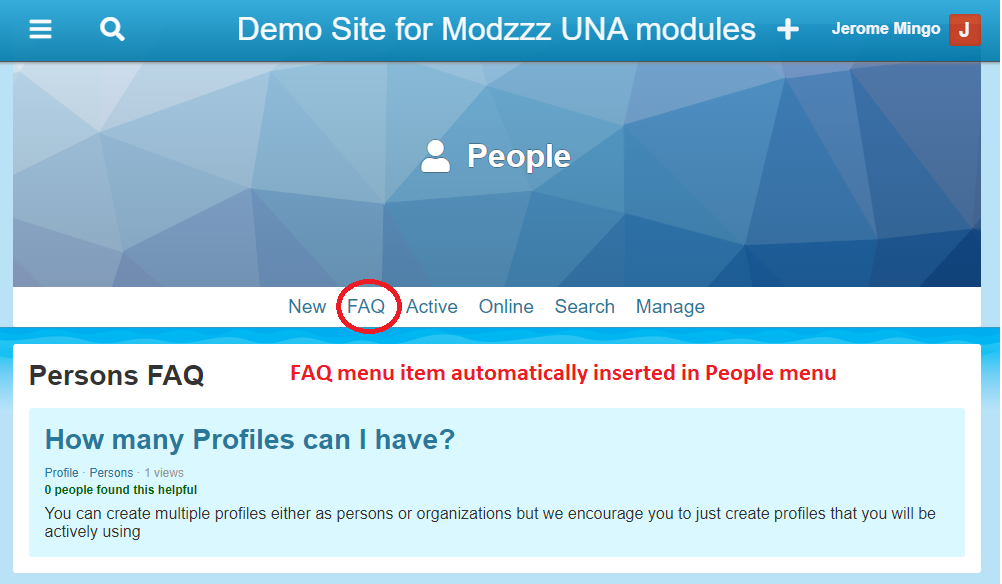The height and width of the screenshot is (584, 1002).
Task: Click the plus create icon
Action: coord(788,30)
